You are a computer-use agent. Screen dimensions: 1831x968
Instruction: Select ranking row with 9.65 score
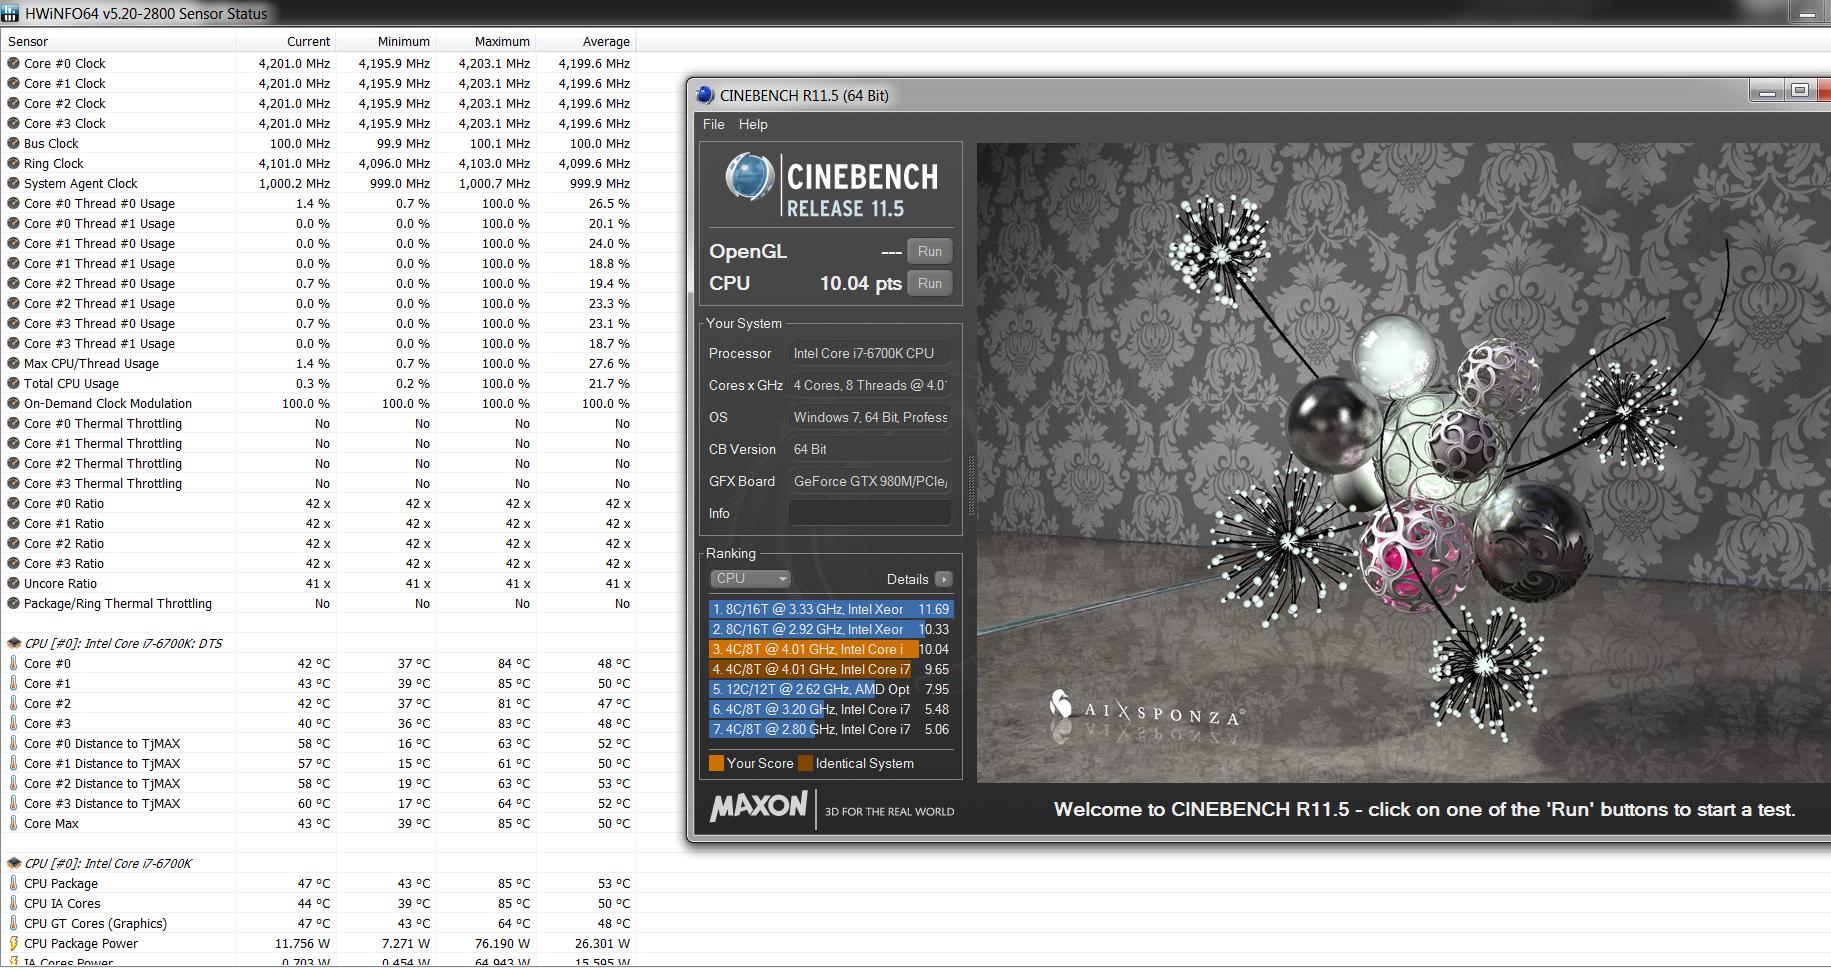click(x=831, y=669)
